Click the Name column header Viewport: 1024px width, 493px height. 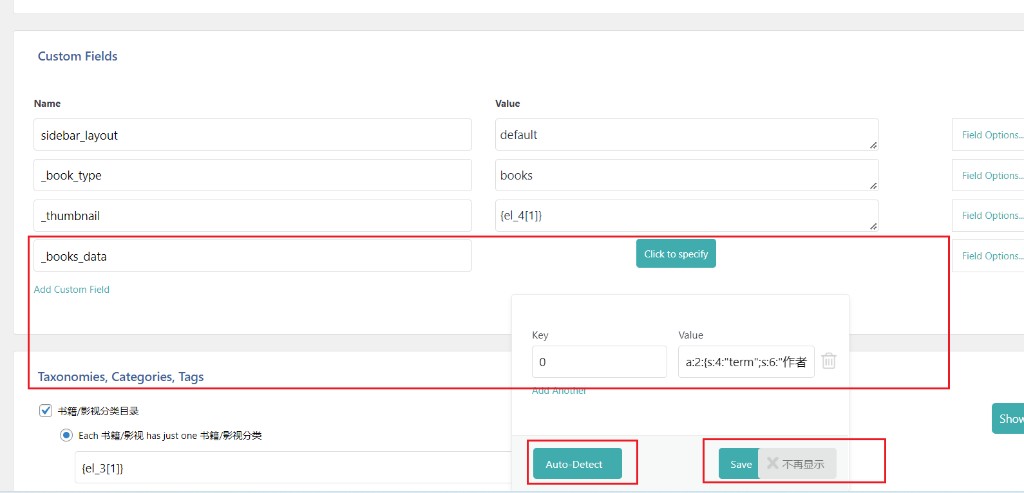tap(47, 103)
